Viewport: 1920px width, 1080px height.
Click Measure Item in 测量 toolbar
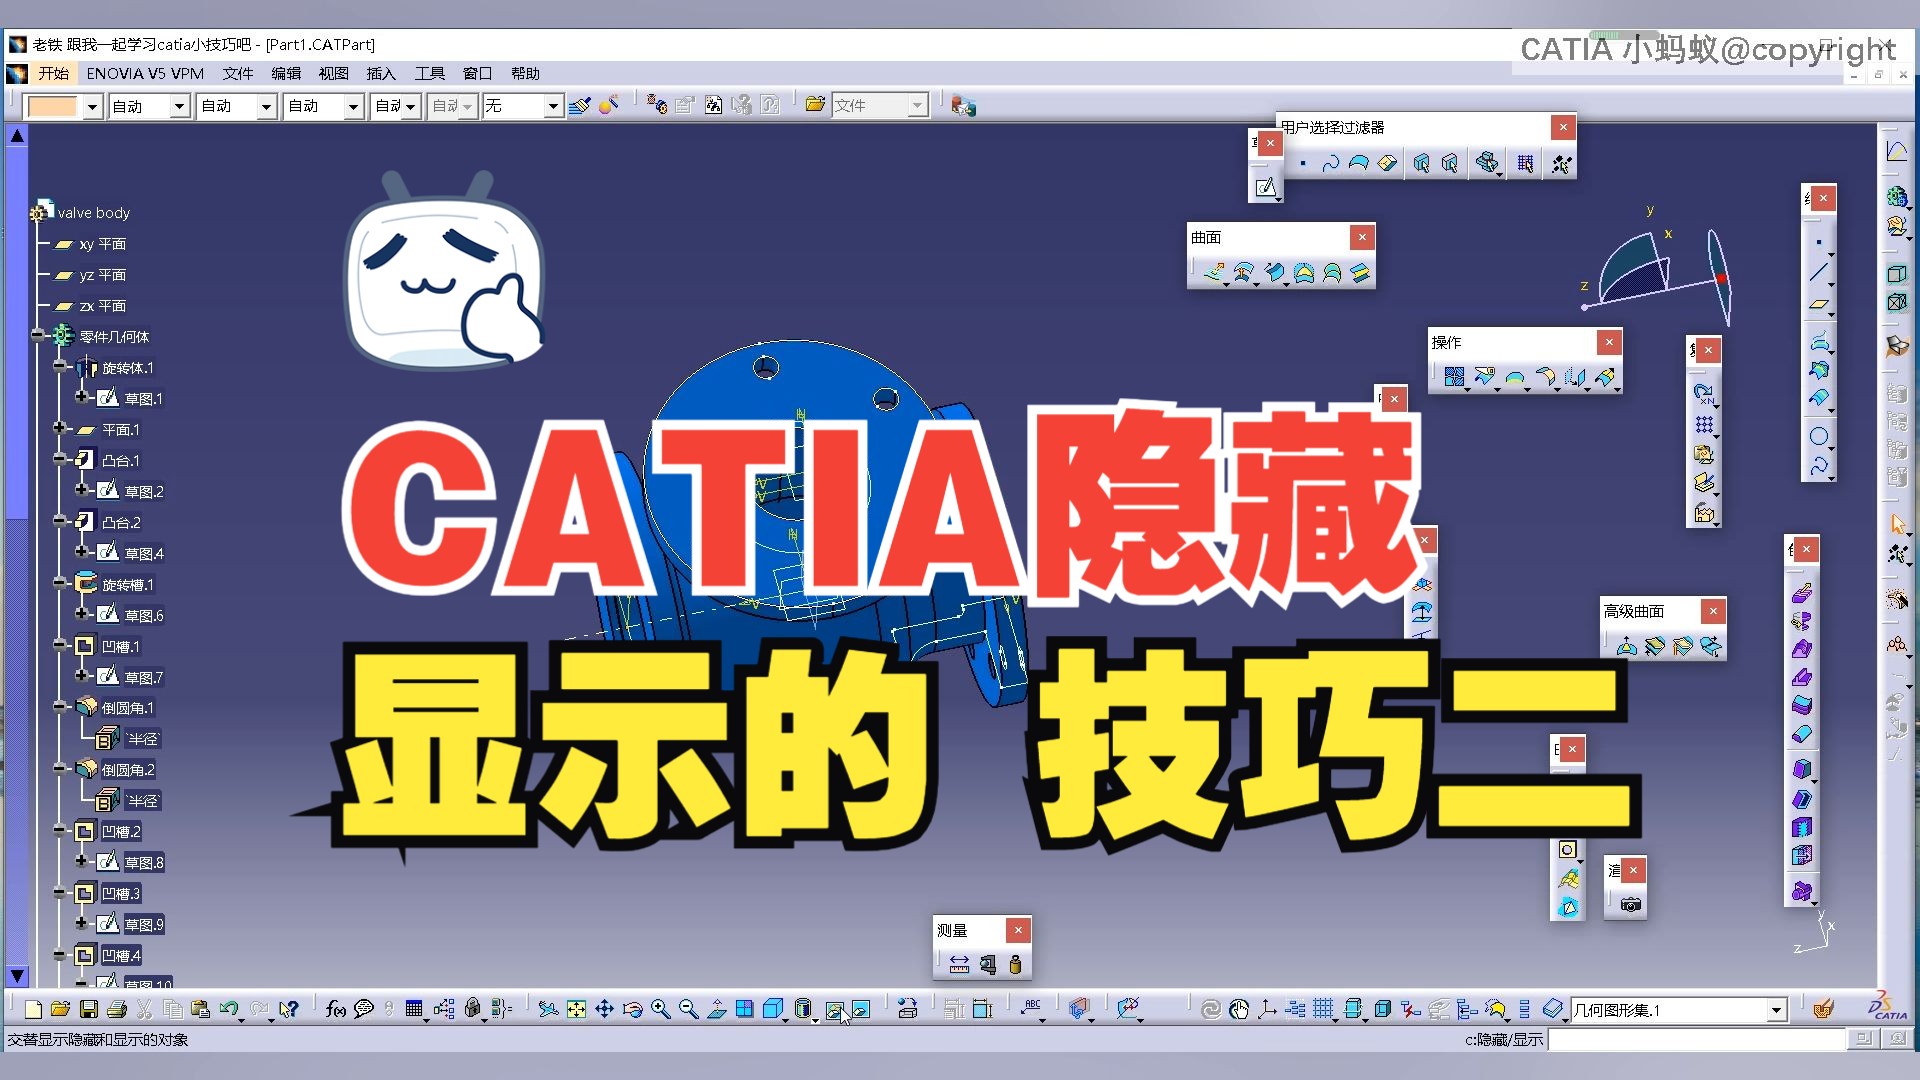click(988, 964)
